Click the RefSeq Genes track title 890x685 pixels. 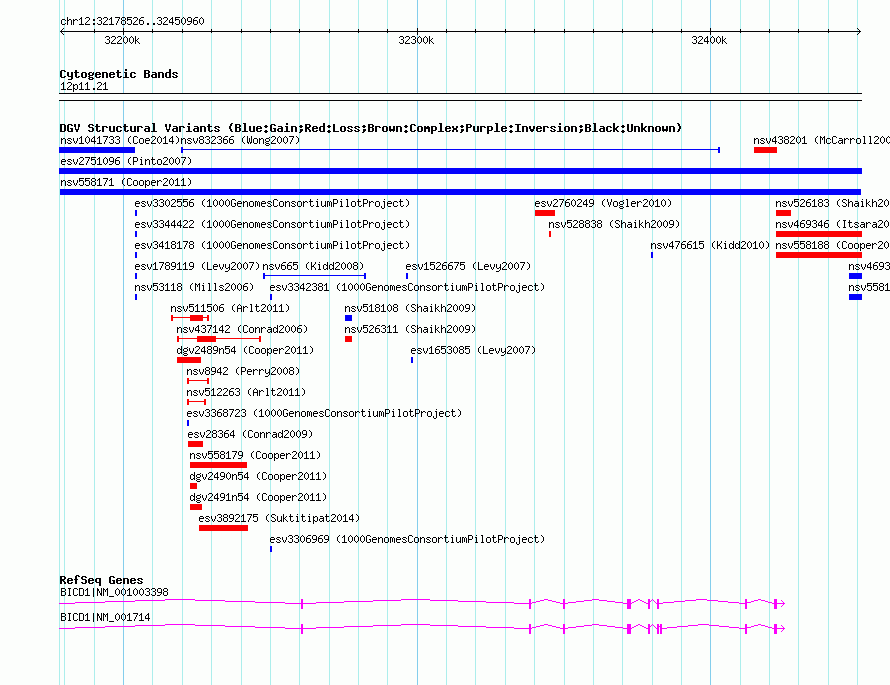pos(101,580)
